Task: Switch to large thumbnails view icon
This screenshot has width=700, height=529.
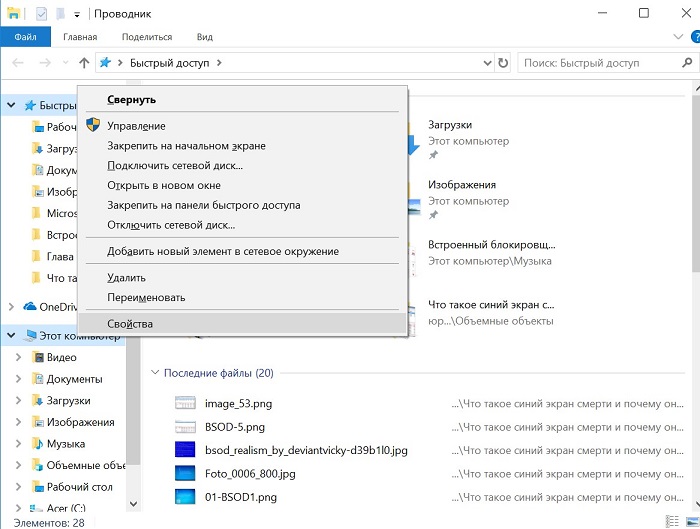Action: (x=692, y=521)
